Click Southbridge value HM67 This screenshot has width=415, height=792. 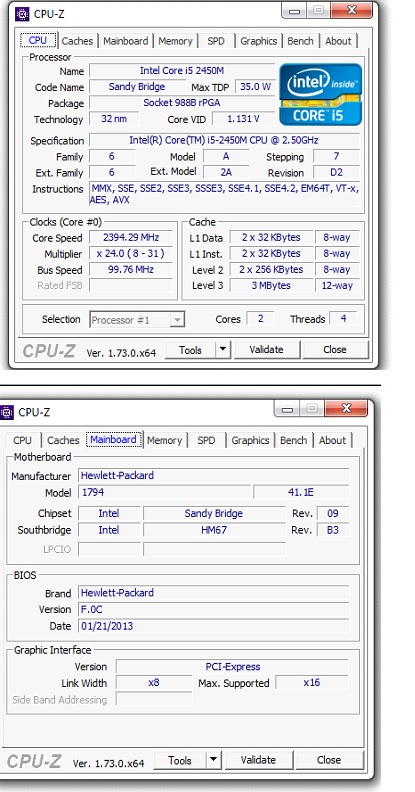coord(214,530)
